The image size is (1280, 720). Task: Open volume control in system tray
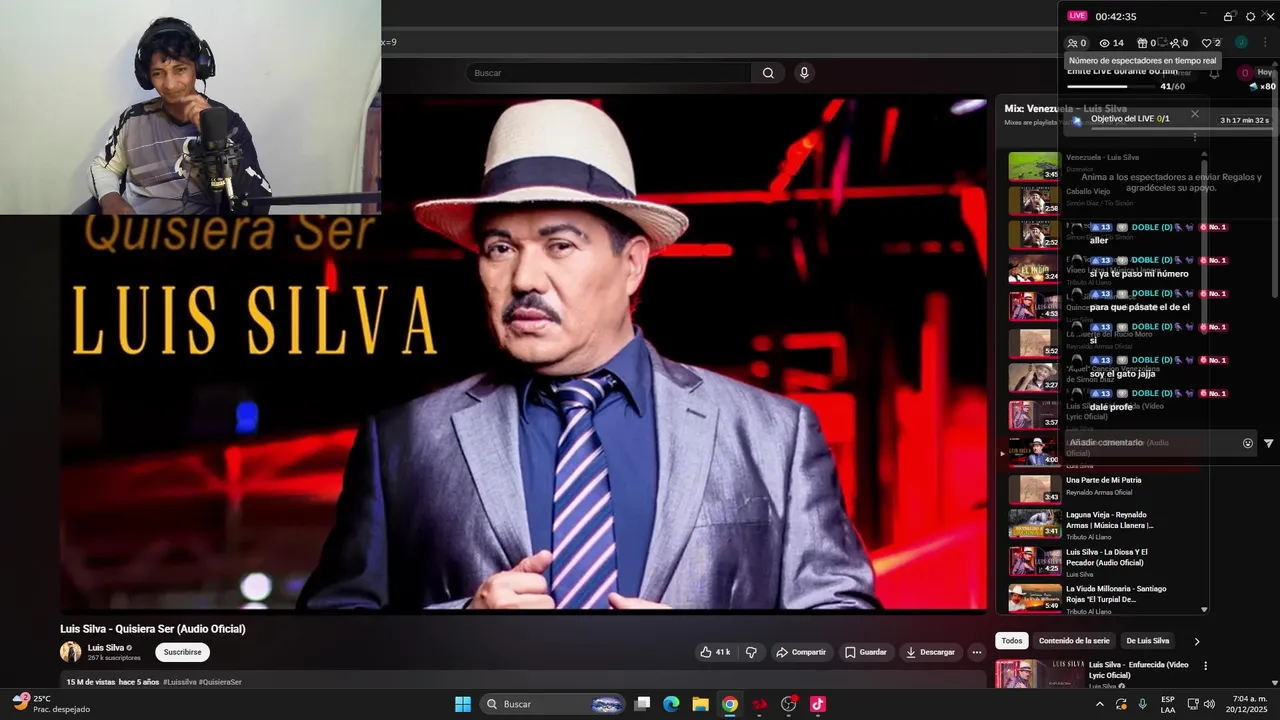coord(1209,704)
